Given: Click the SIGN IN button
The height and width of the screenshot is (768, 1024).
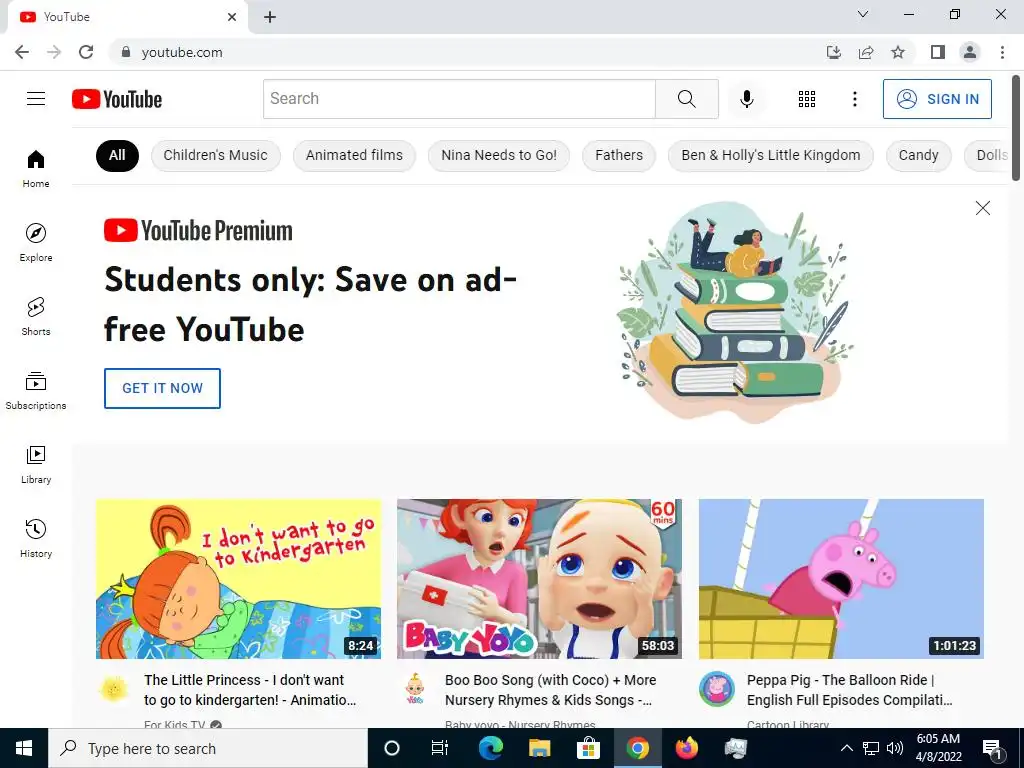Looking at the screenshot, I should [x=937, y=99].
